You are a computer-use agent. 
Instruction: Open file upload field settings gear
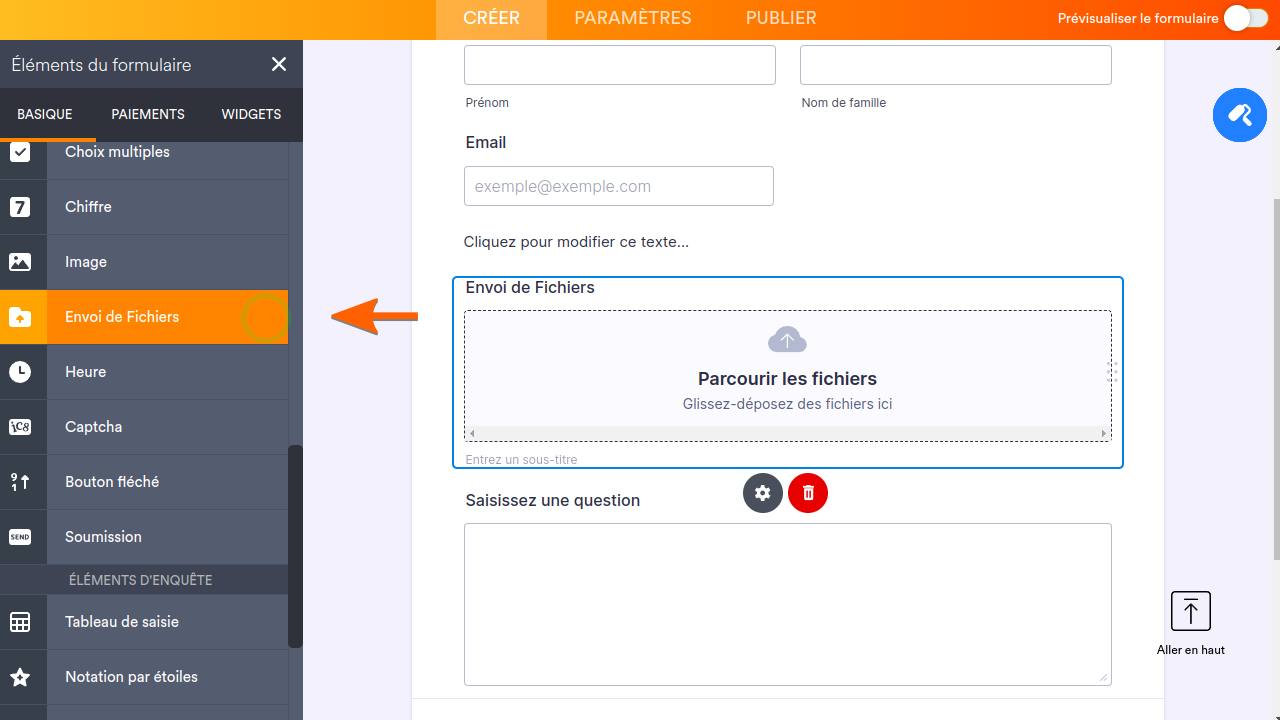pyautogui.click(x=763, y=493)
